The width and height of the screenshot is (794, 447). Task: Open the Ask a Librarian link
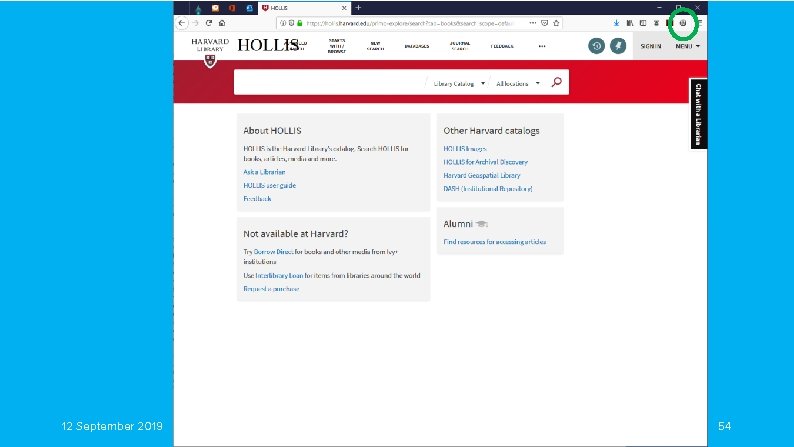(264, 172)
